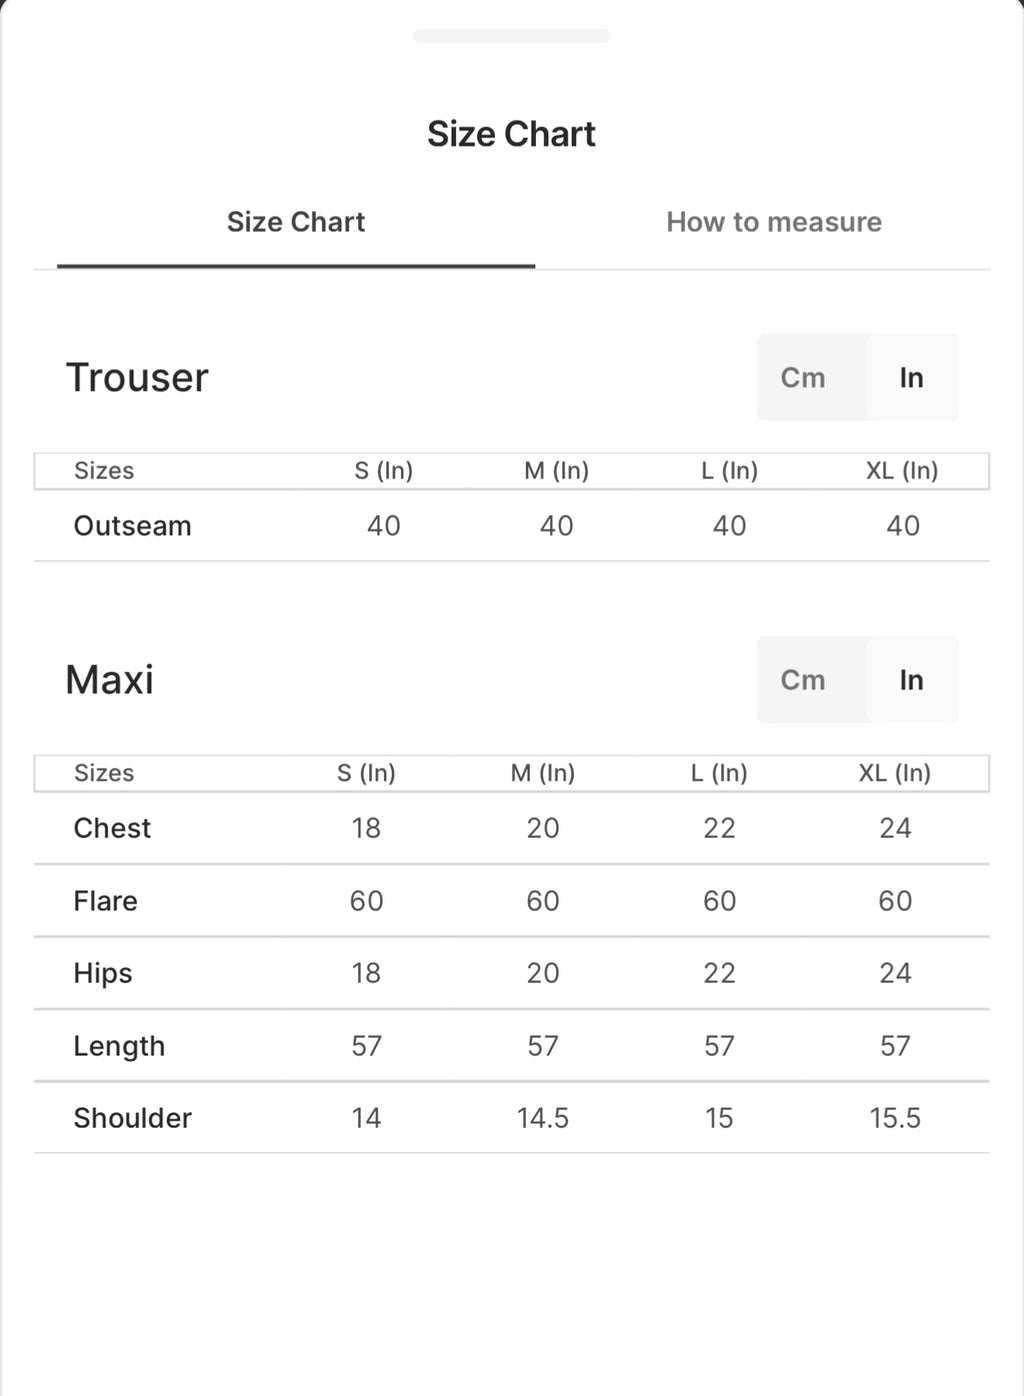Click the XL (In) header in Maxi table
Viewport: 1024px width, 1396px height.
click(895, 773)
